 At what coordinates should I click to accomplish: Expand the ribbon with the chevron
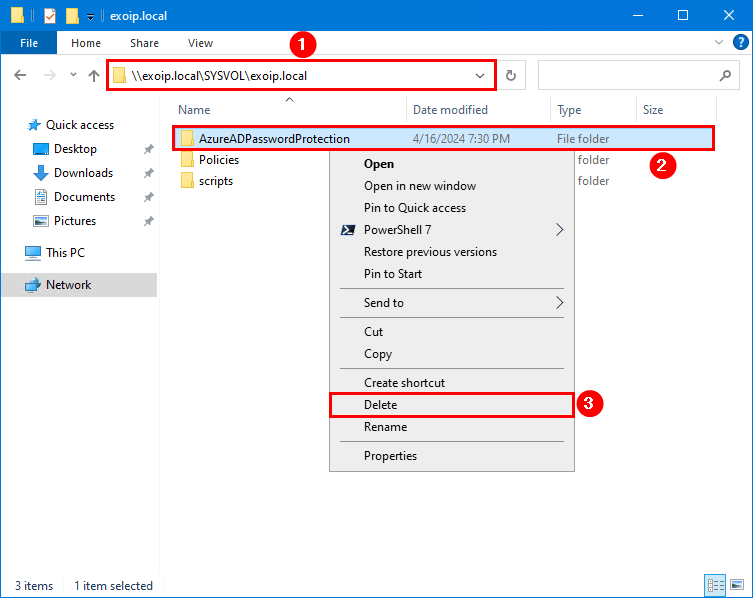click(718, 43)
